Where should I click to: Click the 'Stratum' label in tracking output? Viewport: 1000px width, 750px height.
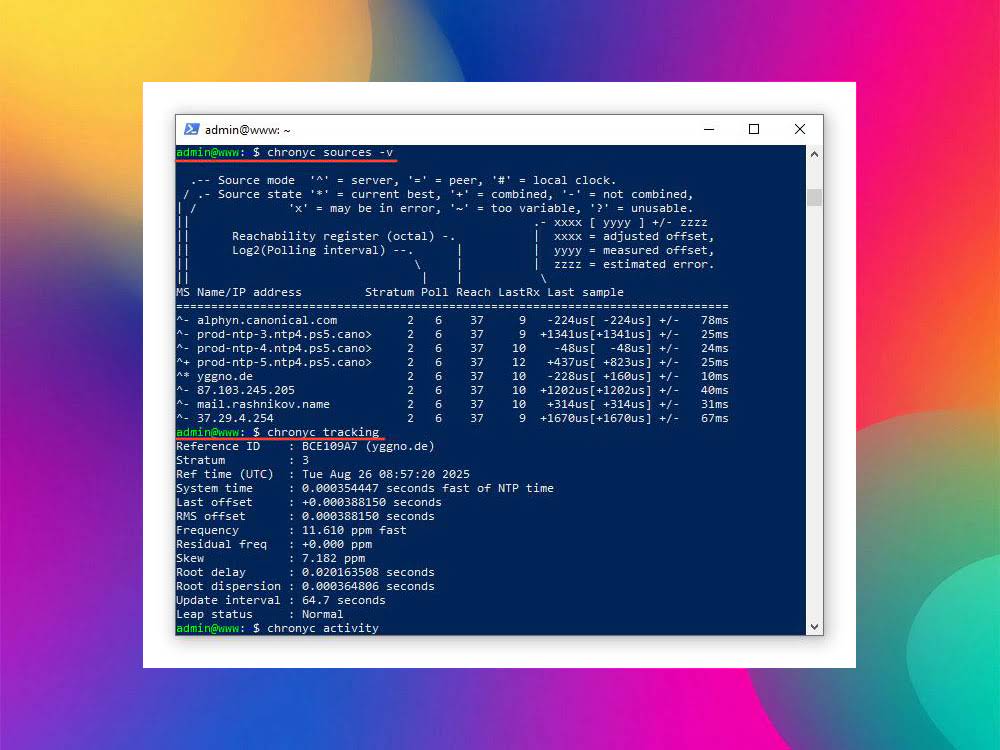click(200, 460)
